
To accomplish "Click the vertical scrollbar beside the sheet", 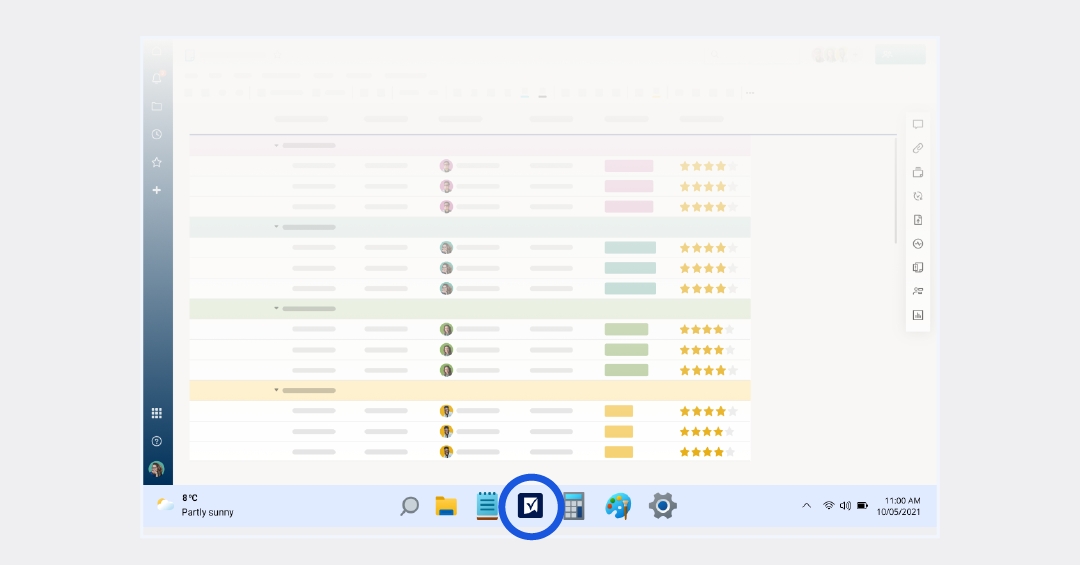I will coord(896,190).
